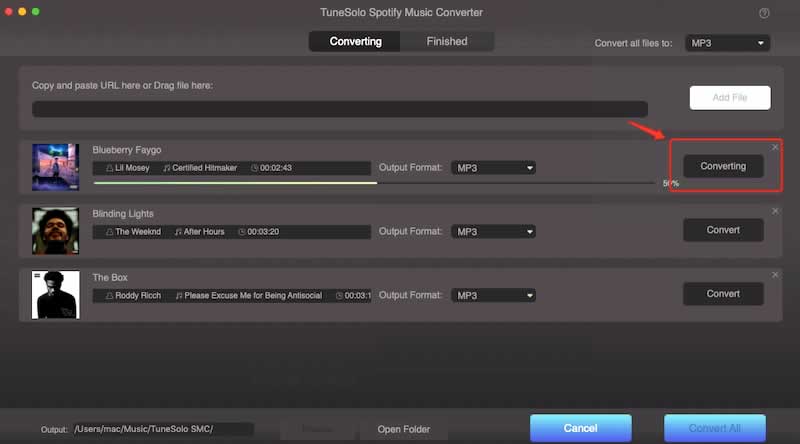
Task: Open The Box output format dropdown
Action: pos(493,295)
